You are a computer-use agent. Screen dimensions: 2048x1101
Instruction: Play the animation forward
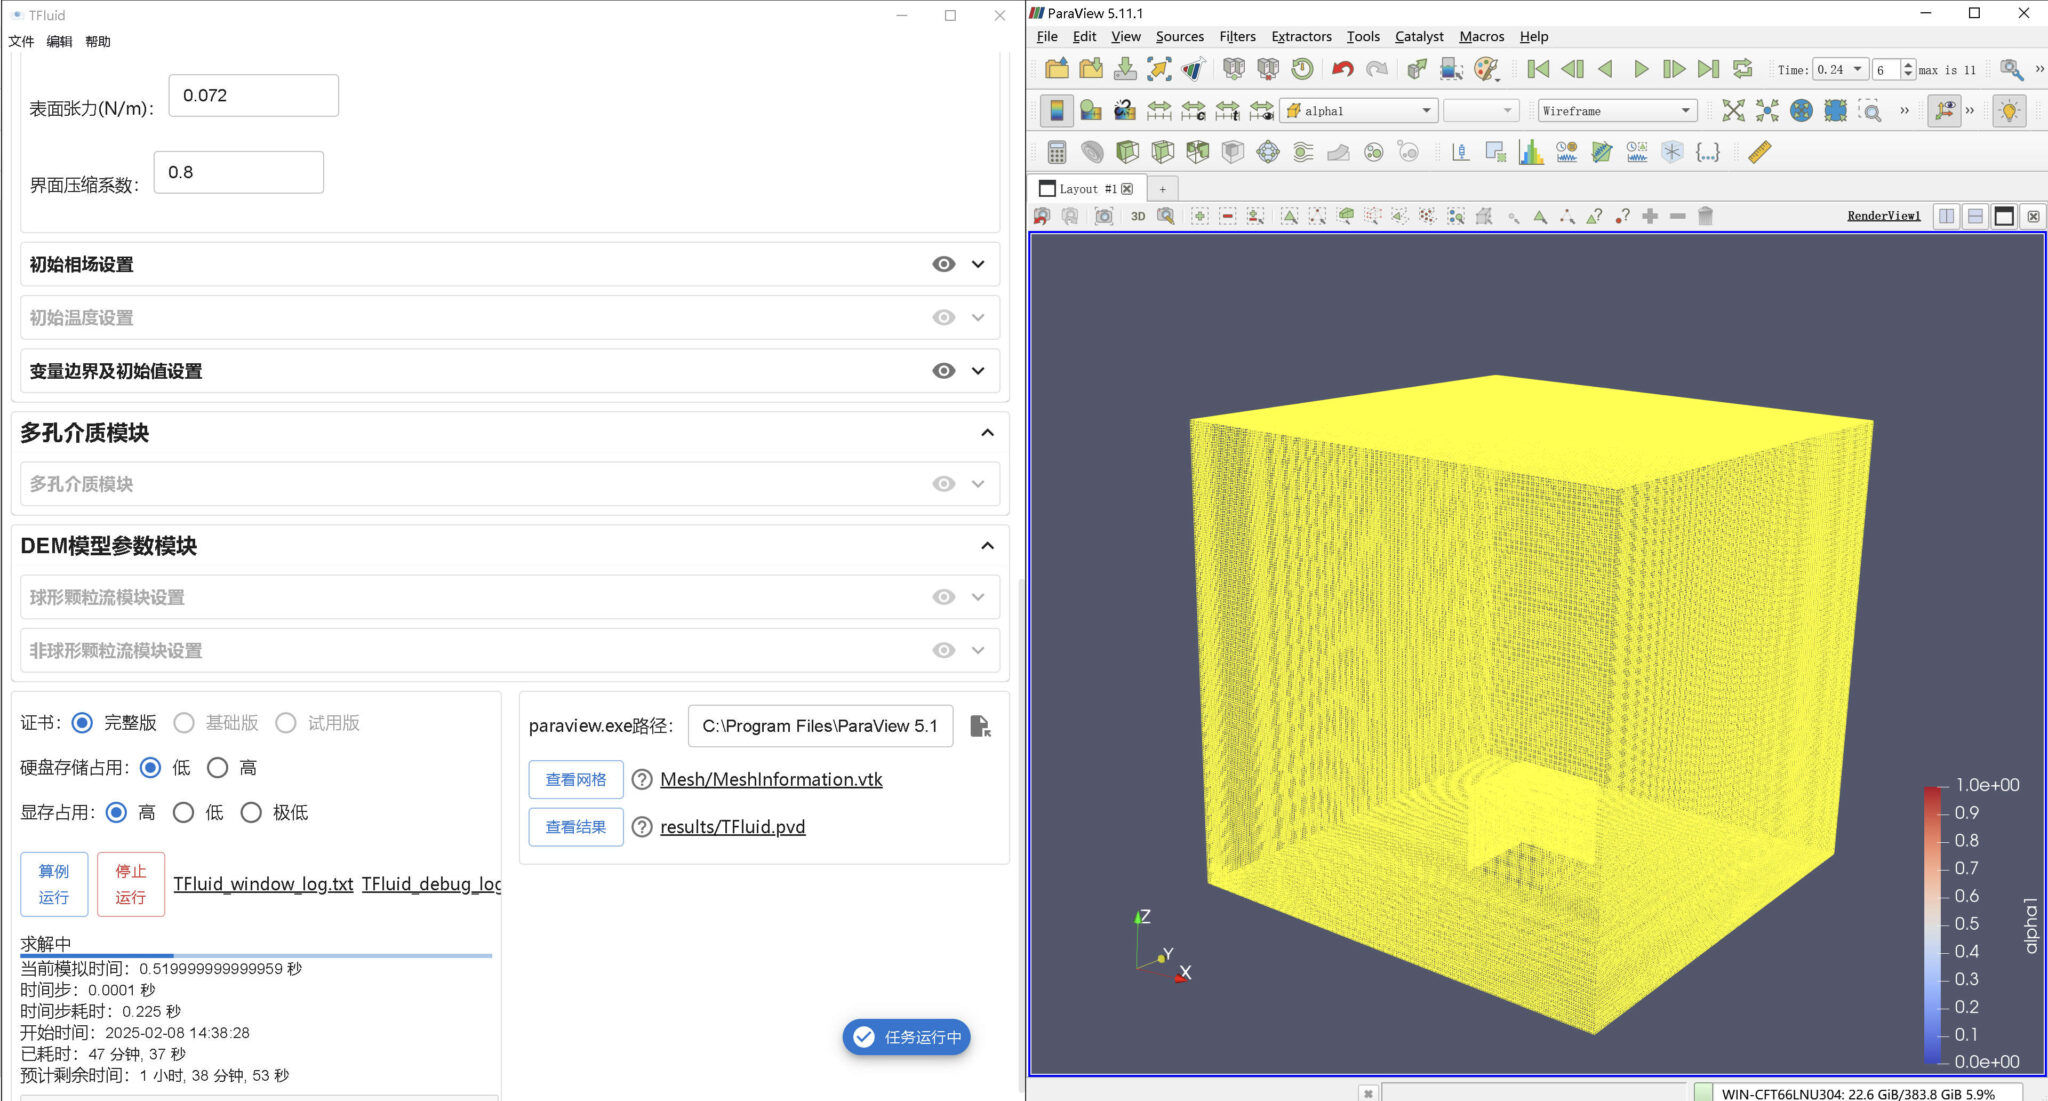(1639, 69)
